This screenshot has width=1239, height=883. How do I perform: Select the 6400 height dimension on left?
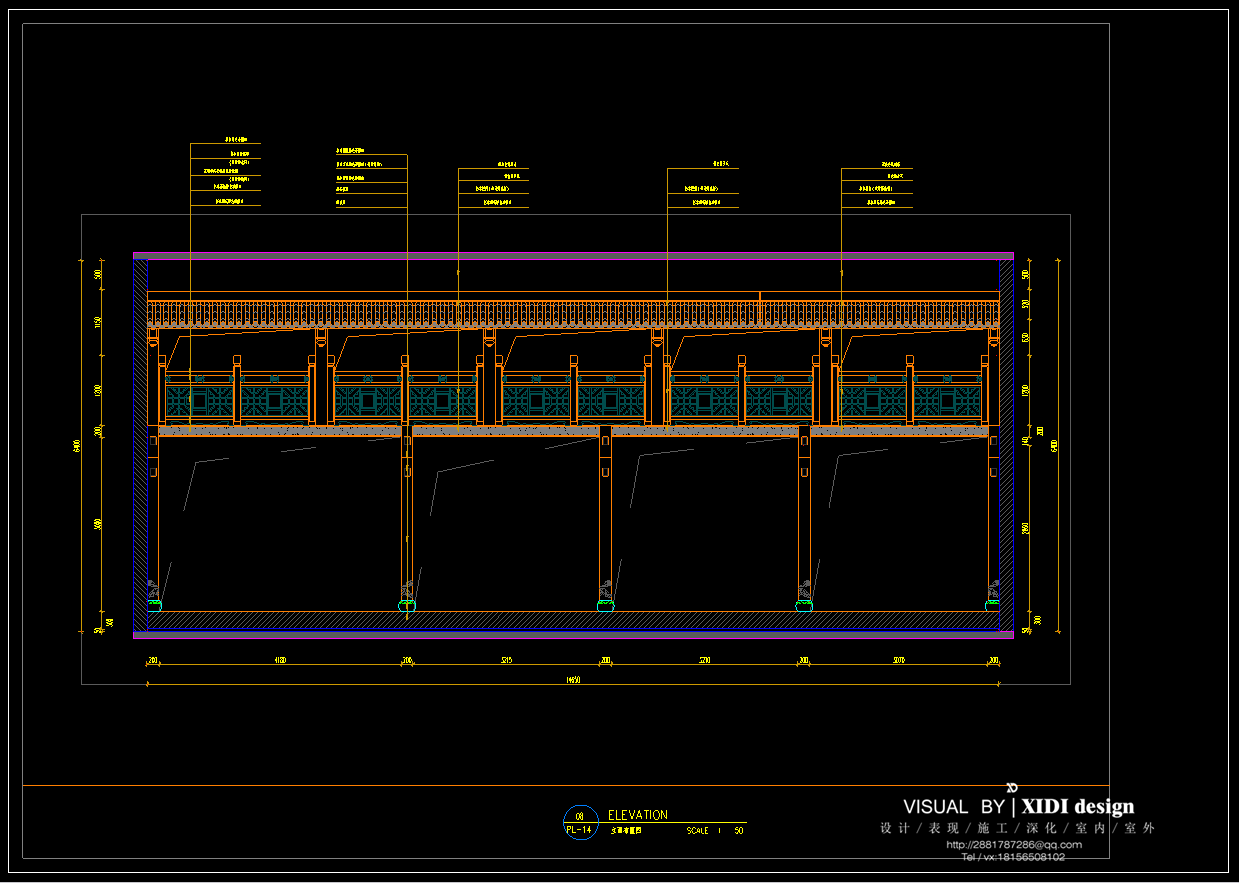(78, 445)
